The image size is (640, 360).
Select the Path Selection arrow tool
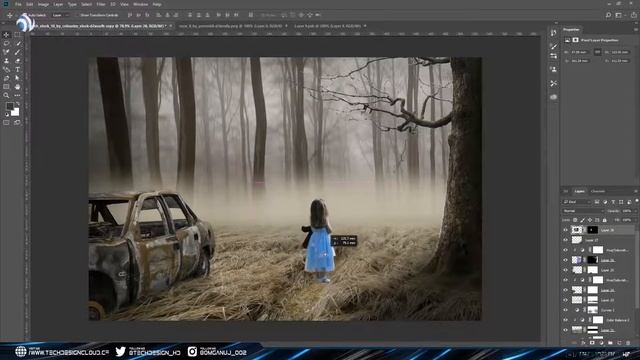(x=17, y=78)
